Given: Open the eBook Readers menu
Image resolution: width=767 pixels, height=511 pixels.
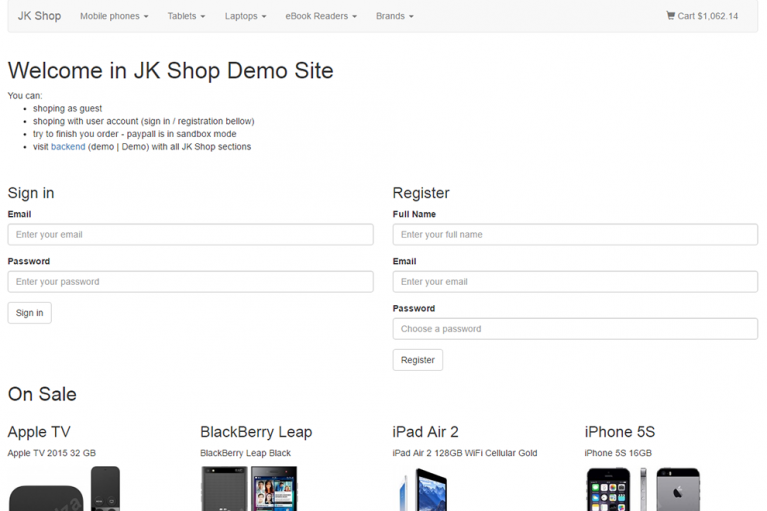Looking at the screenshot, I should tap(321, 16).
